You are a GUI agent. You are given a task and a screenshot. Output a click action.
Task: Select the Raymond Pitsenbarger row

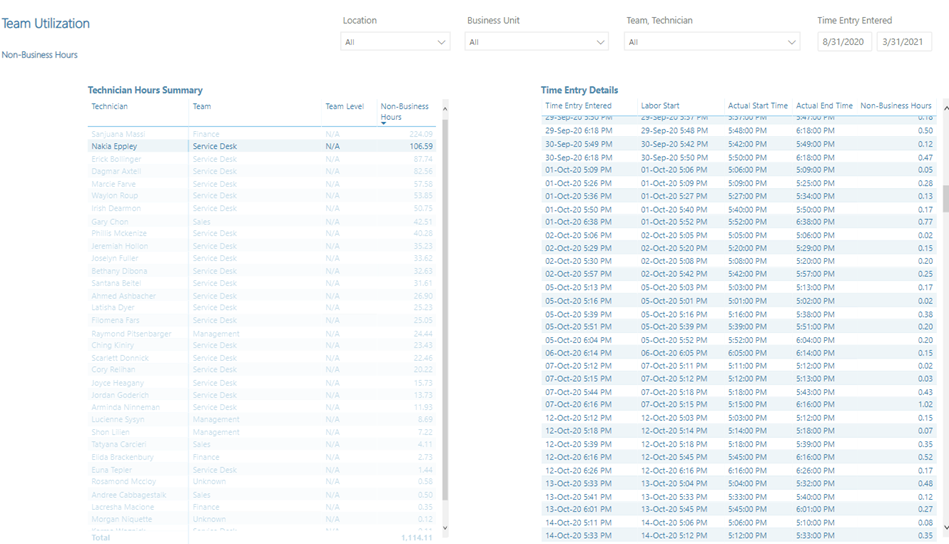[131, 333]
